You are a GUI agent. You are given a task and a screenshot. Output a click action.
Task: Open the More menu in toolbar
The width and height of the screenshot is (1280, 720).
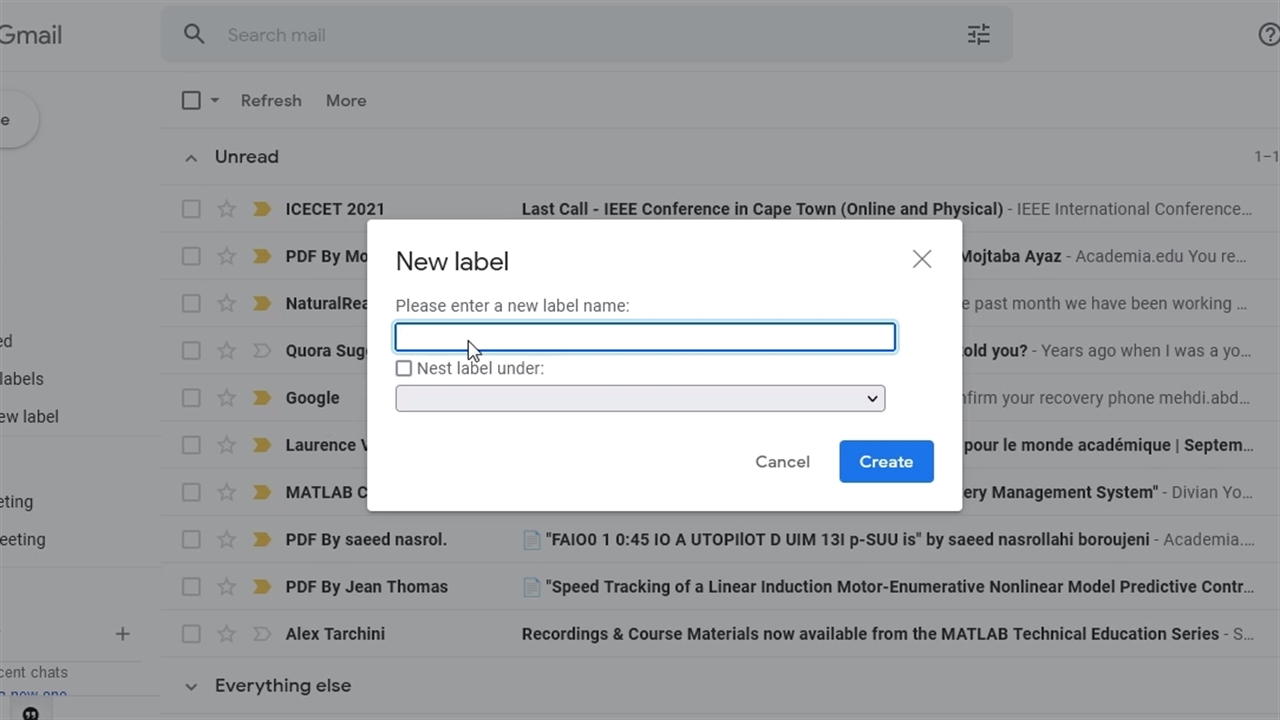pos(346,101)
